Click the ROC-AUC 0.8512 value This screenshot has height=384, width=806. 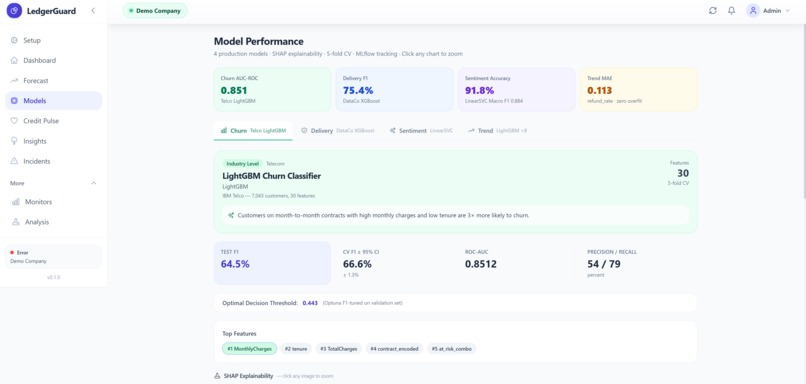tap(481, 264)
